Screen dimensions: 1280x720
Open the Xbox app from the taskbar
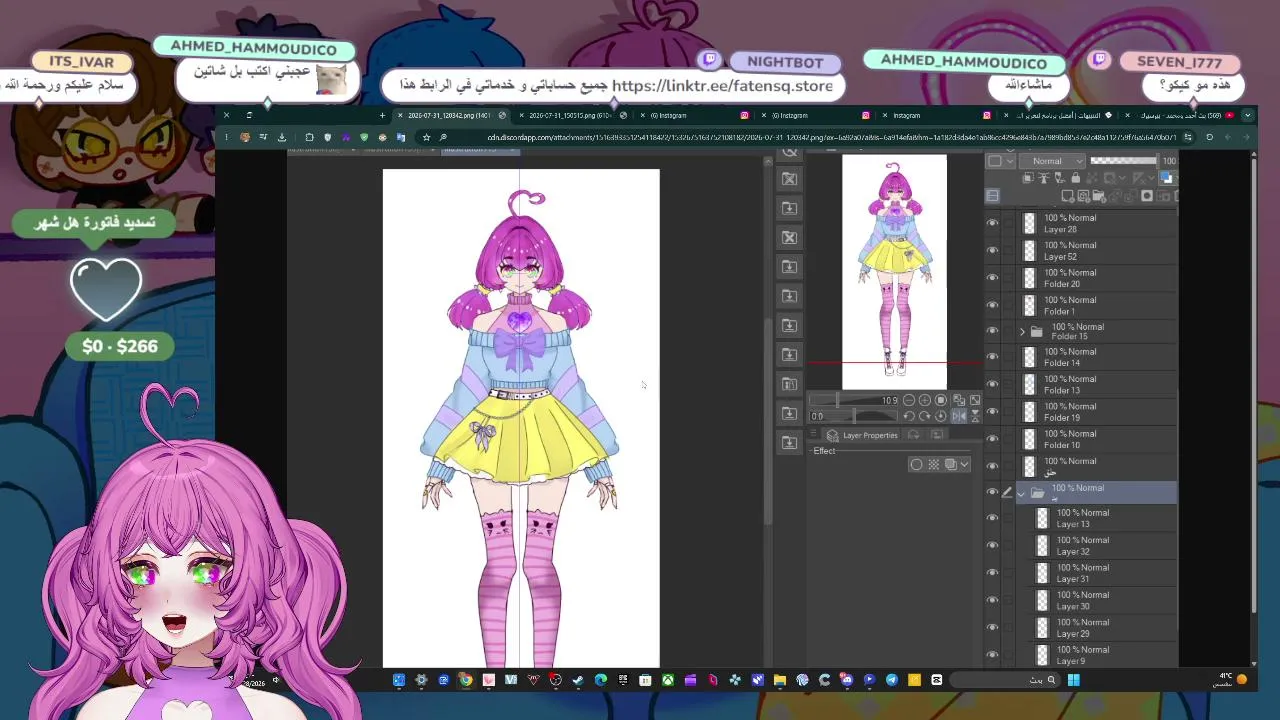tap(667, 680)
